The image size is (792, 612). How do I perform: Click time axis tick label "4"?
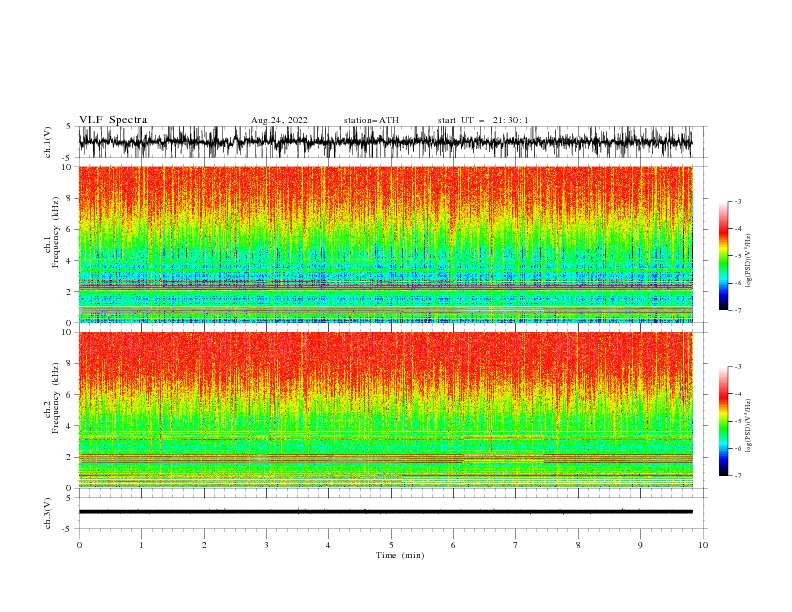click(328, 545)
